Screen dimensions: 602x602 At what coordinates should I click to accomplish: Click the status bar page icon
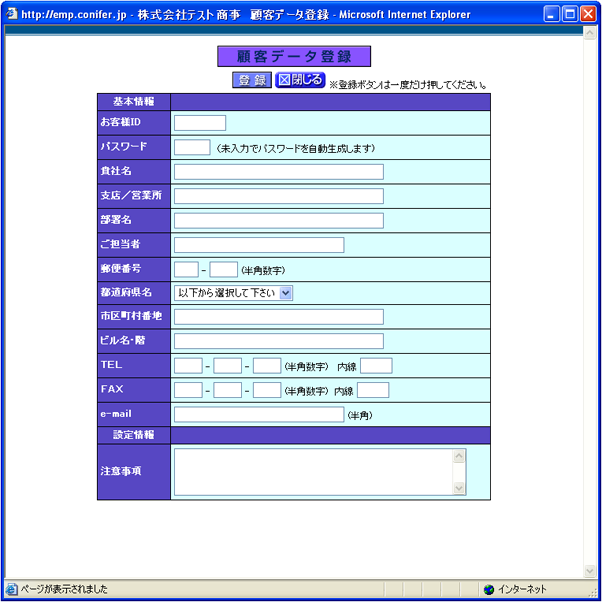(12, 589)
